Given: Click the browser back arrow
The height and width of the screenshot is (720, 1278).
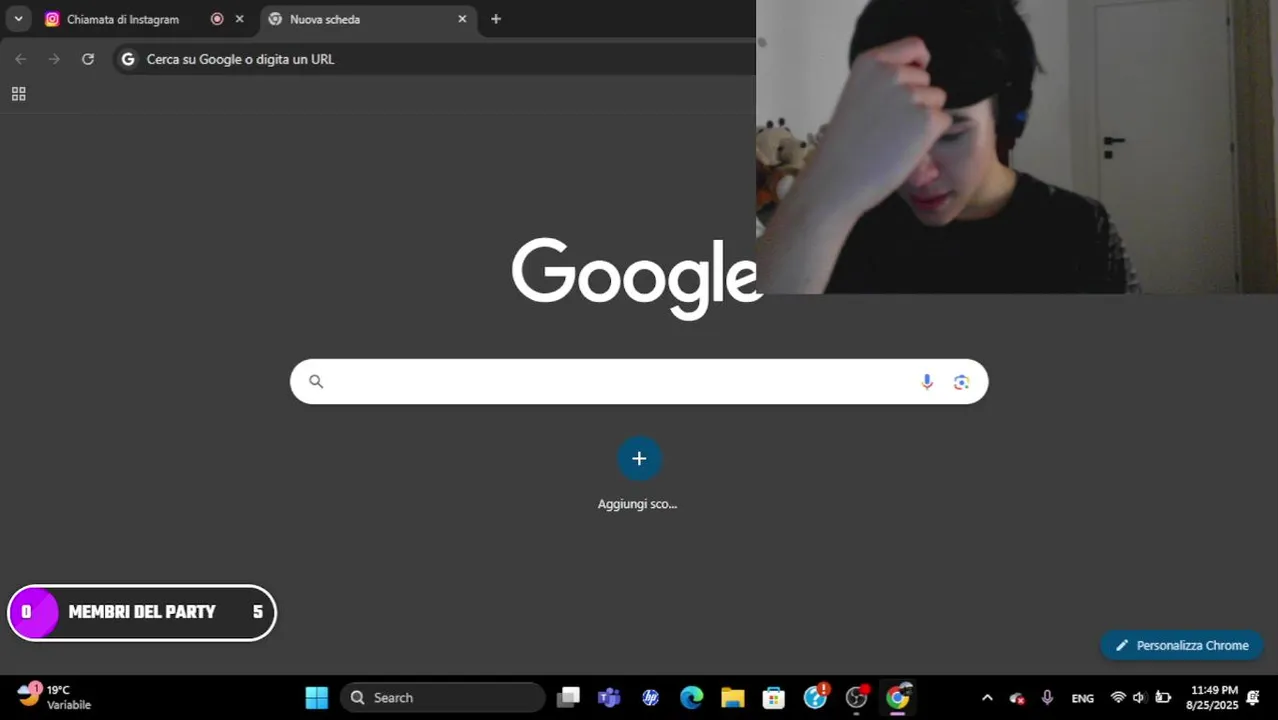Looking at the screenshot, I should pyautogui.click(x=20, y=59).
